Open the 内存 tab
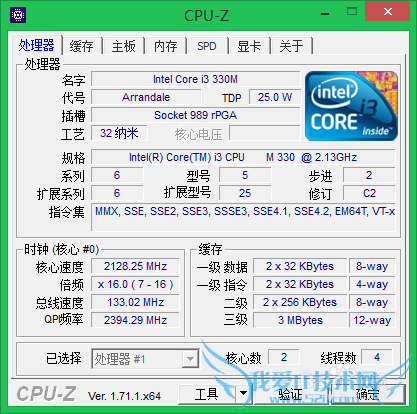Image resolution: width=417 pixels, height=414 pixels. point(166,46)
